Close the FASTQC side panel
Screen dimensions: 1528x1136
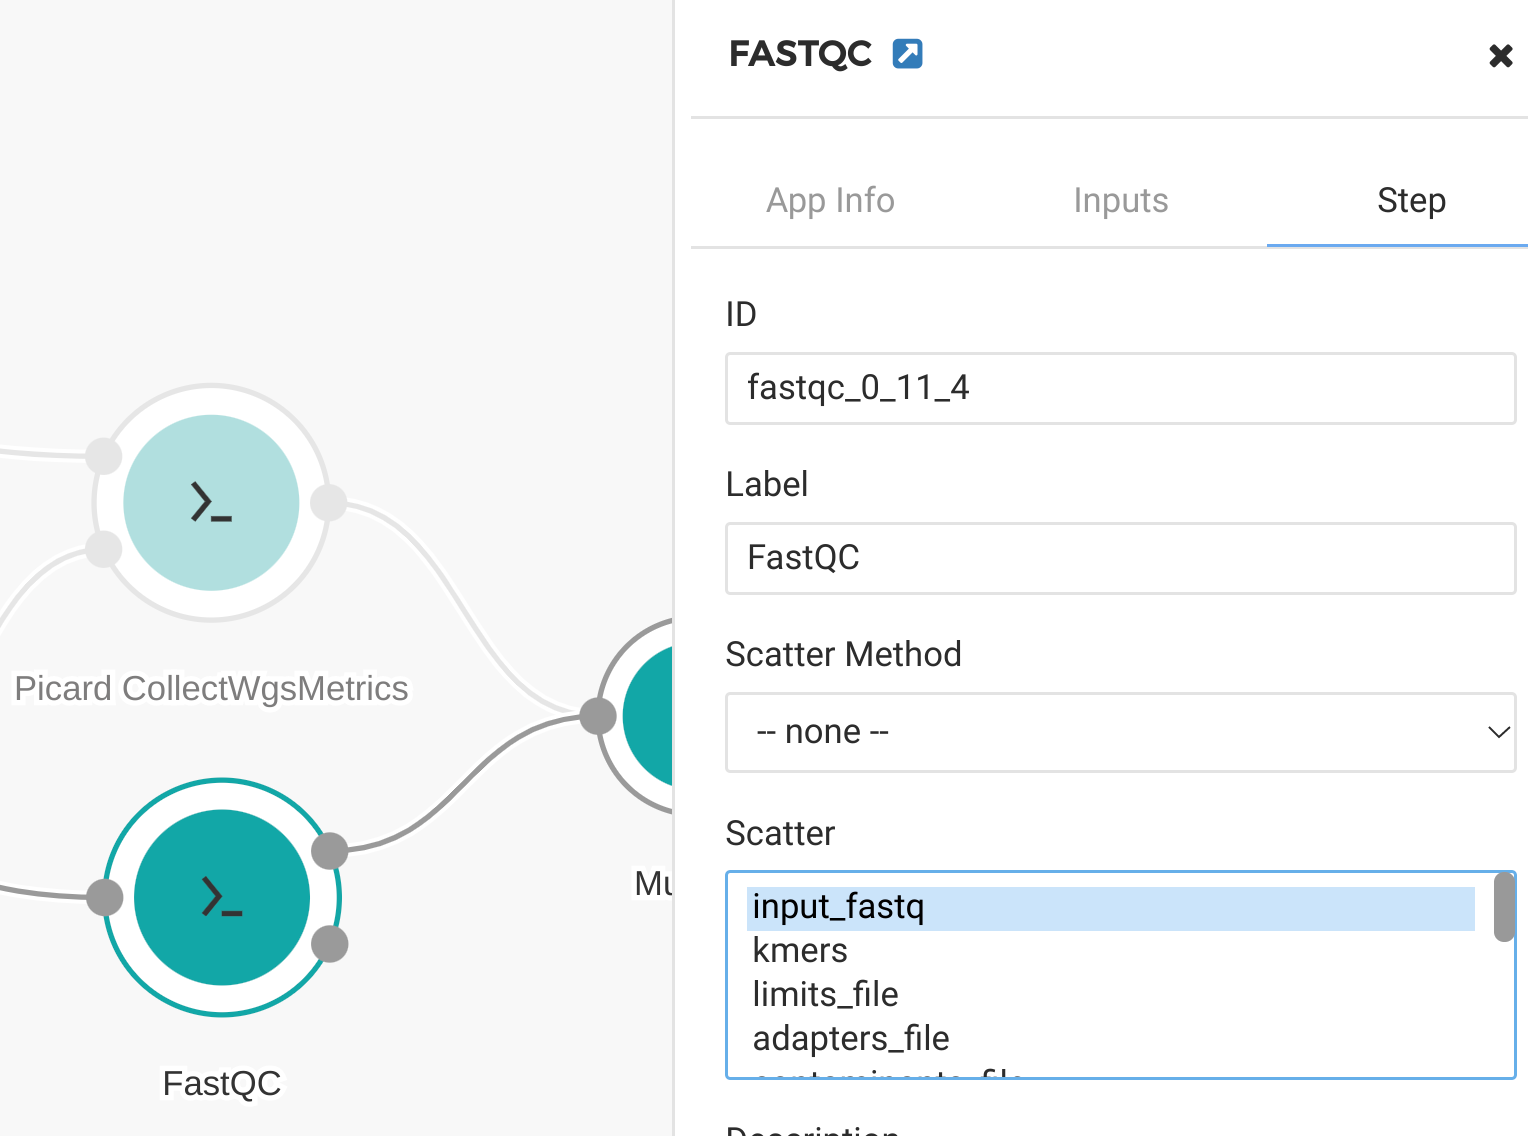pyautogui.click(x=1500, y=56)
